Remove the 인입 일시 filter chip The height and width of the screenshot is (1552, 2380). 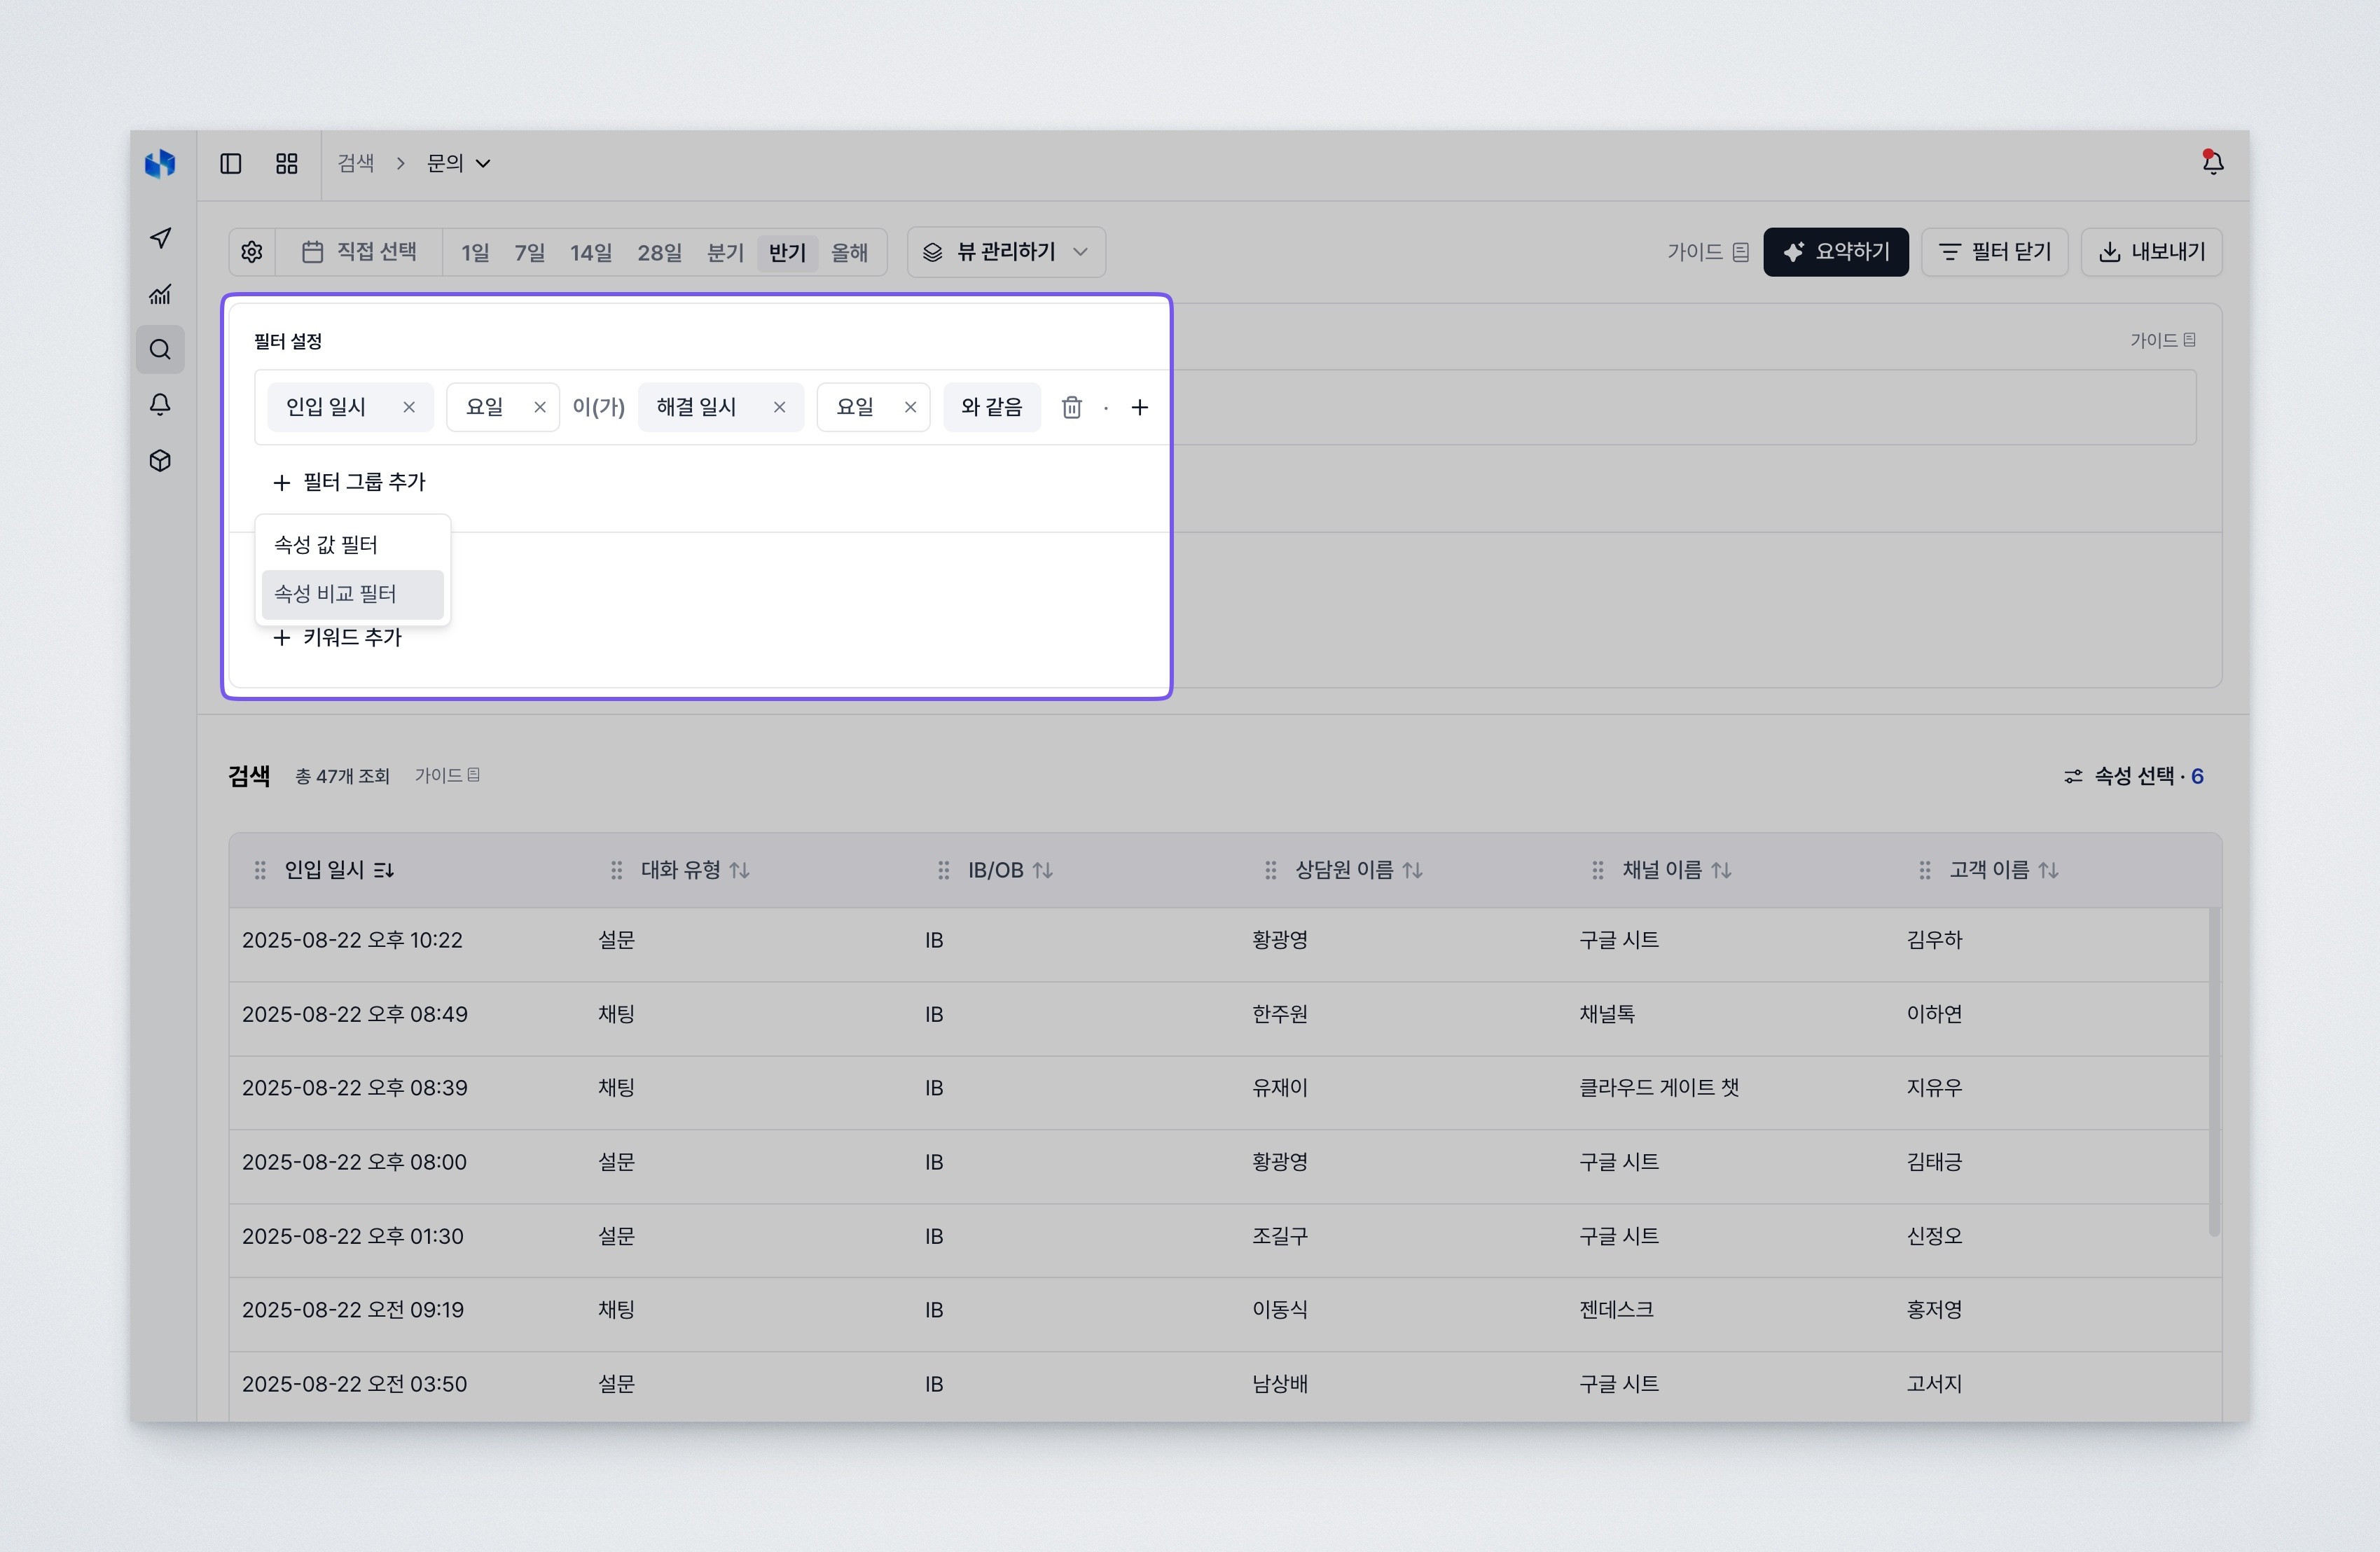click(409, 407)
